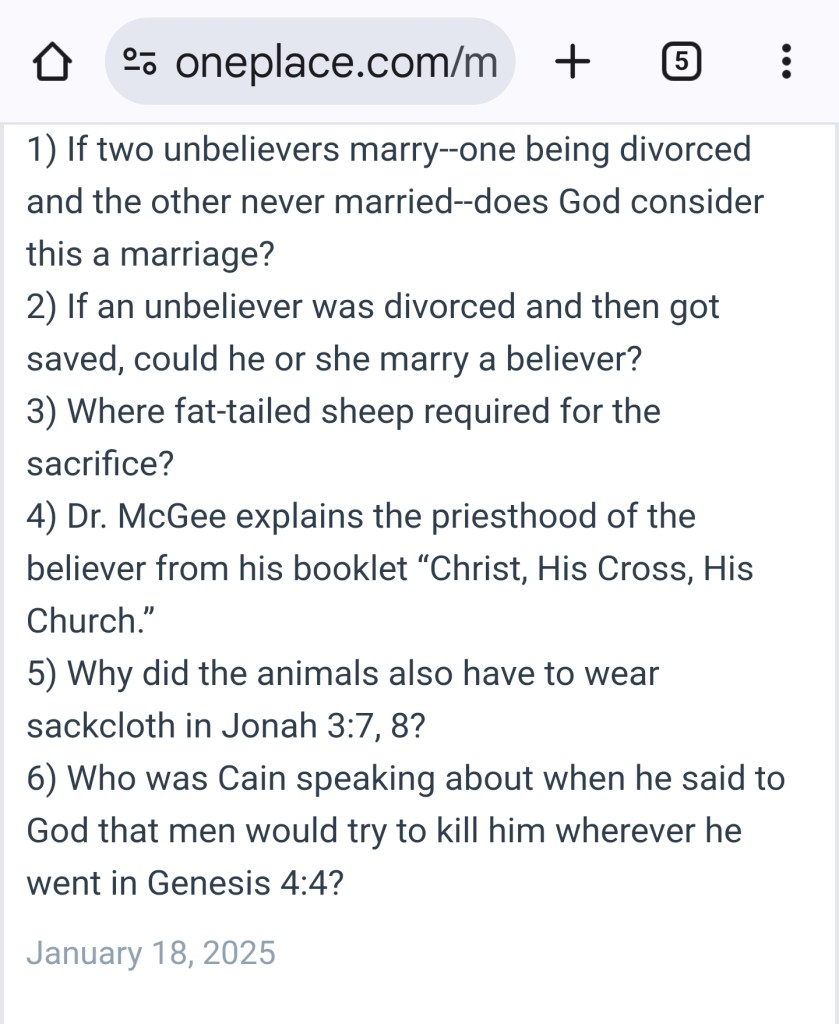Image resolution: width=839 pixels, height=1024 pixels.
Task: Tap the Home icon in browser toolbar
Action: click(52, 64)
